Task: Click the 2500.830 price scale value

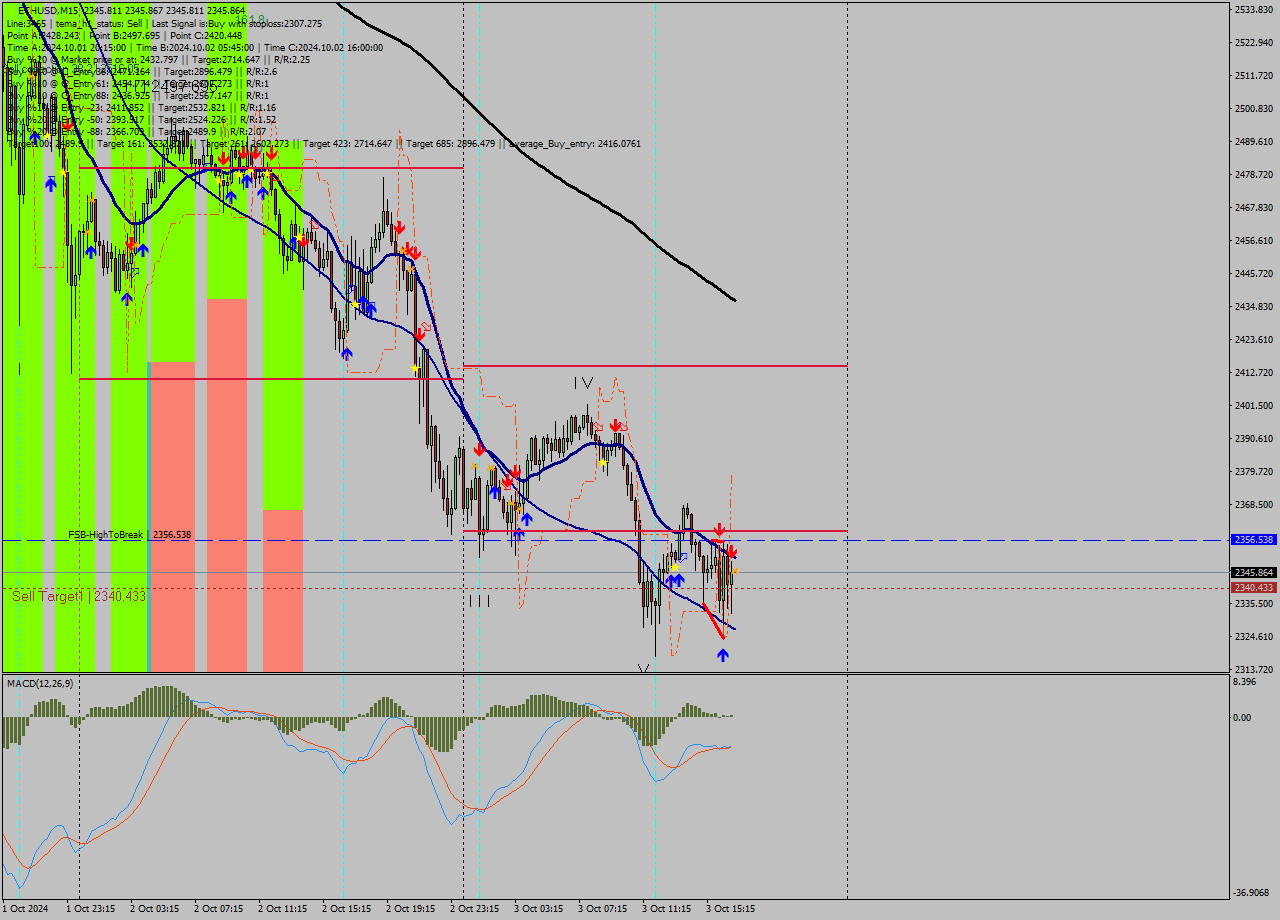Action: (x=1253, y=109)
